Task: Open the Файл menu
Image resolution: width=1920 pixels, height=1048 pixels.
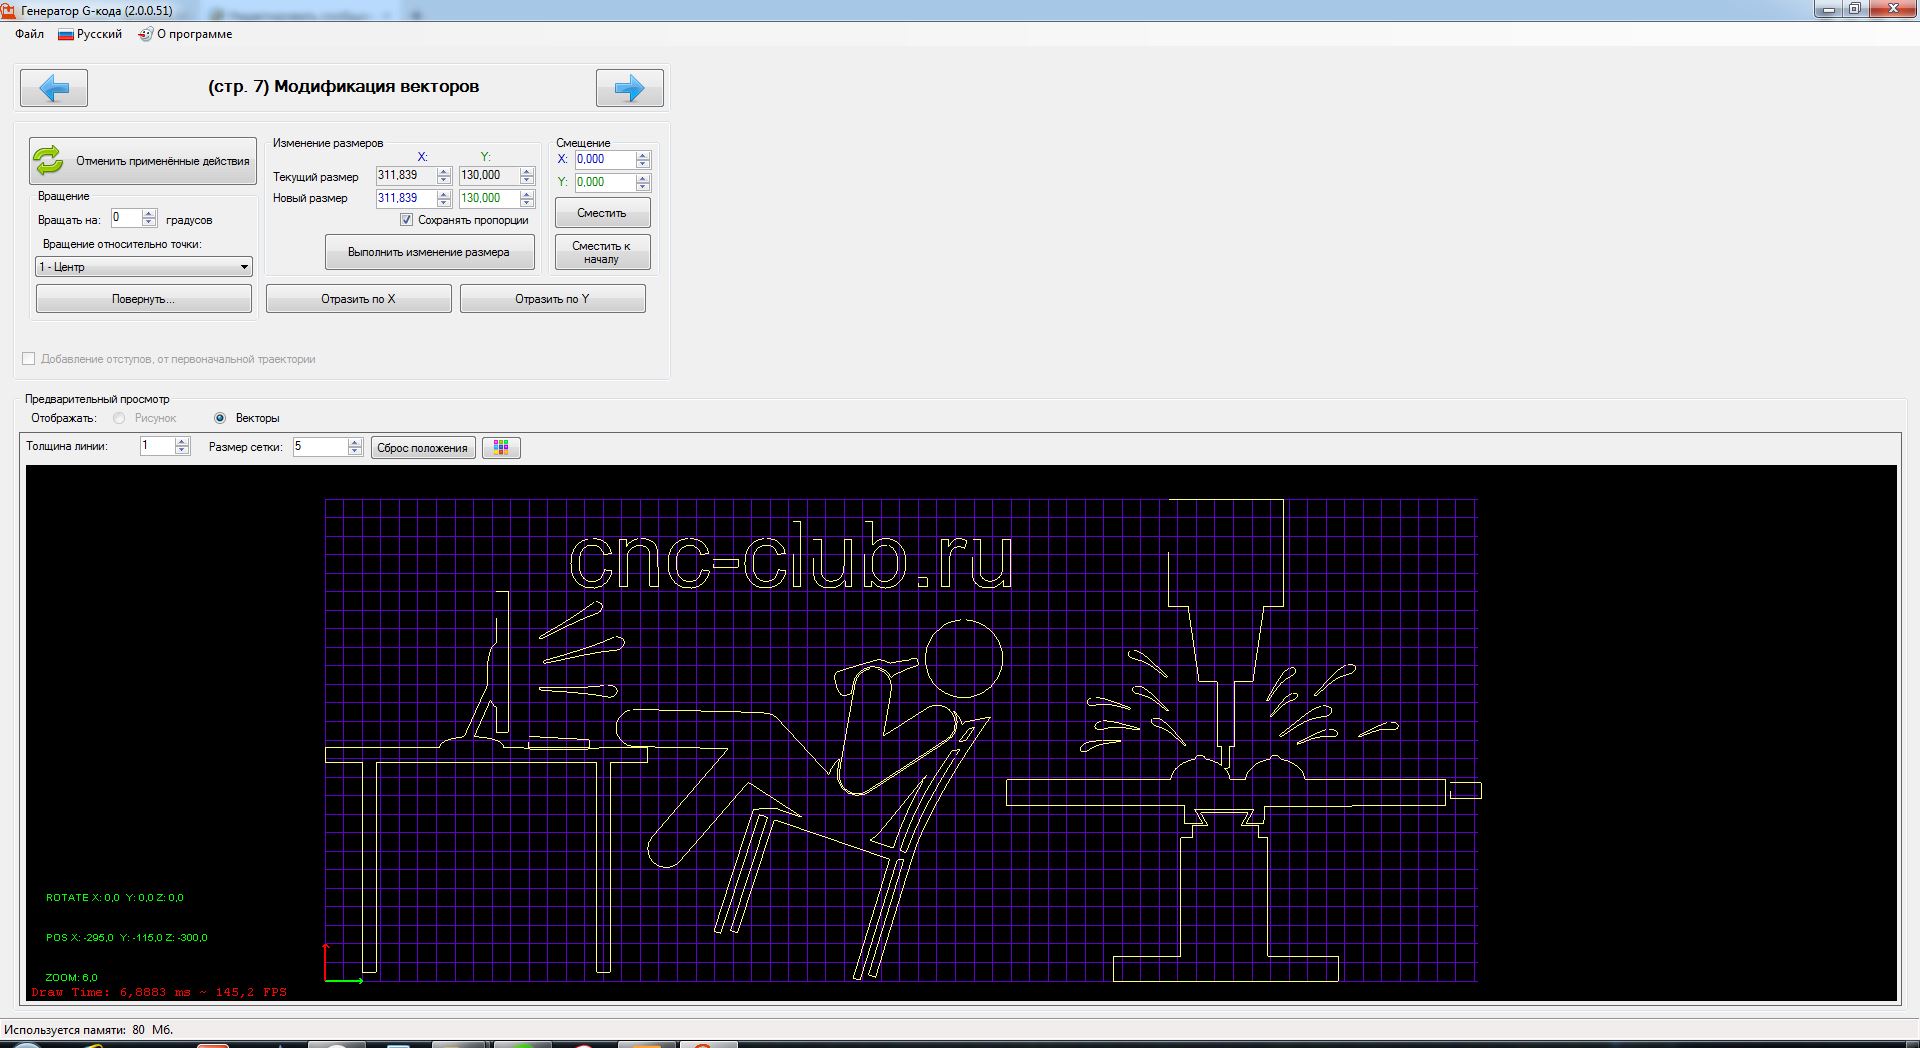Action: 30,34
